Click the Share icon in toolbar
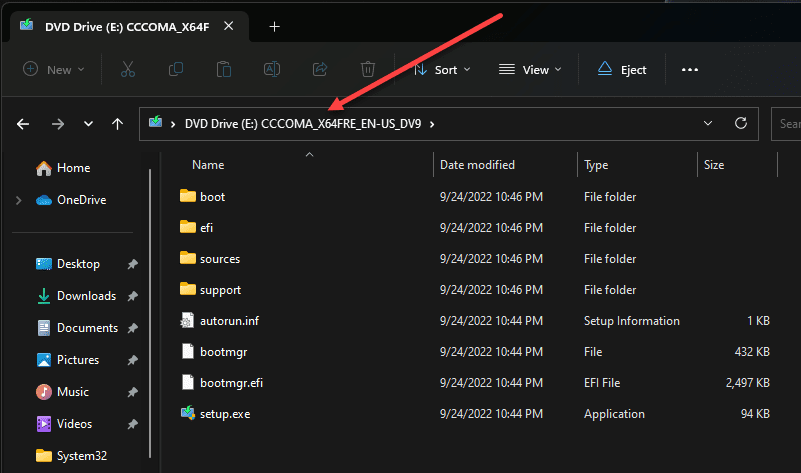801x473 pixels. point(320,70)
